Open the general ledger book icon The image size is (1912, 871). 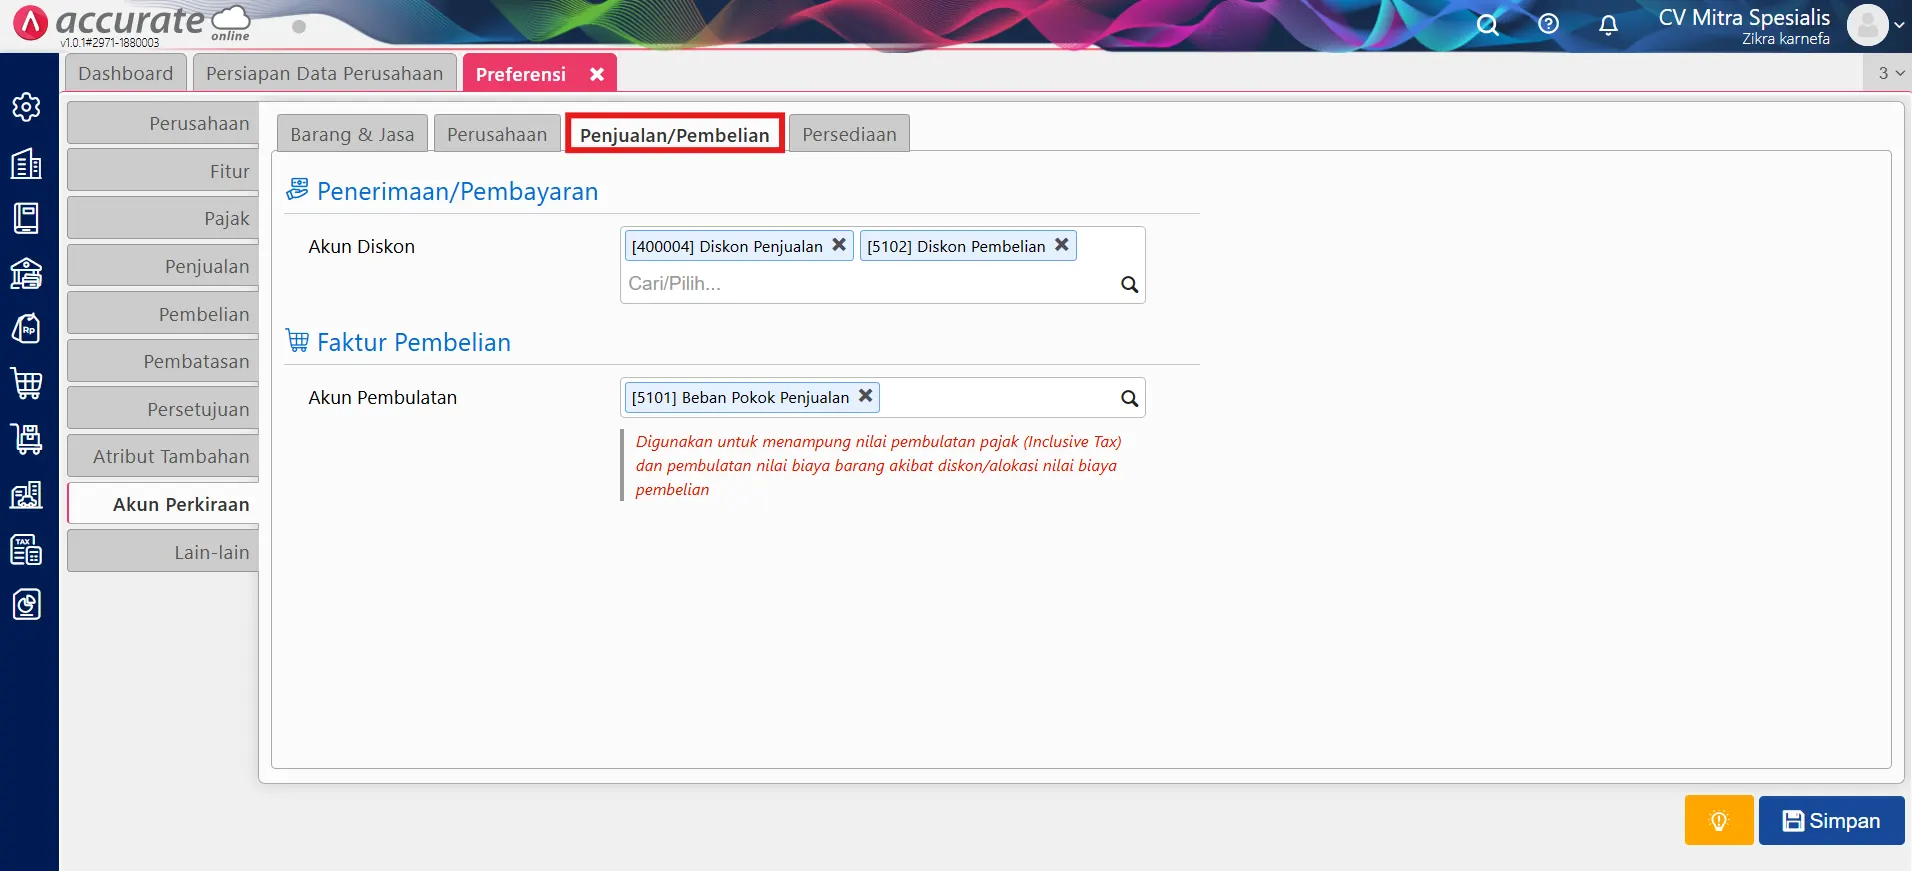pos(27,218)
